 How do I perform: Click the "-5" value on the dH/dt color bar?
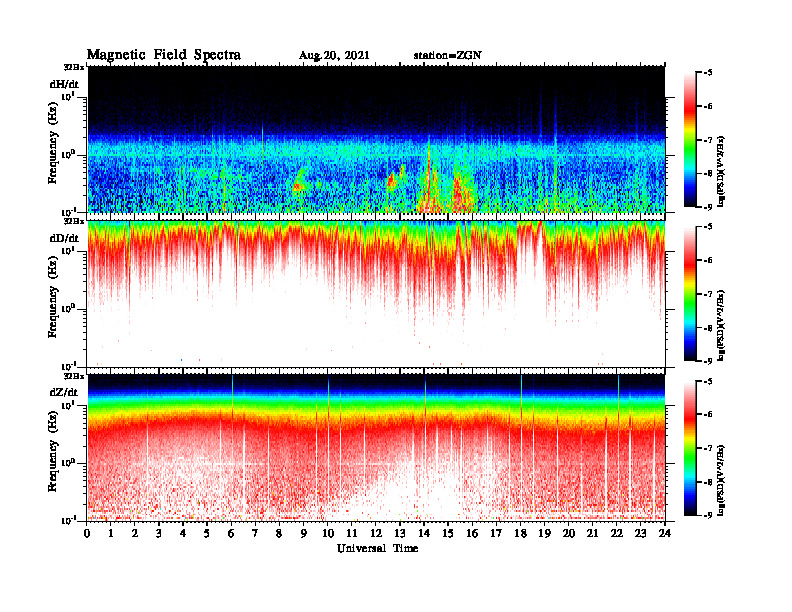pos(708,73)
